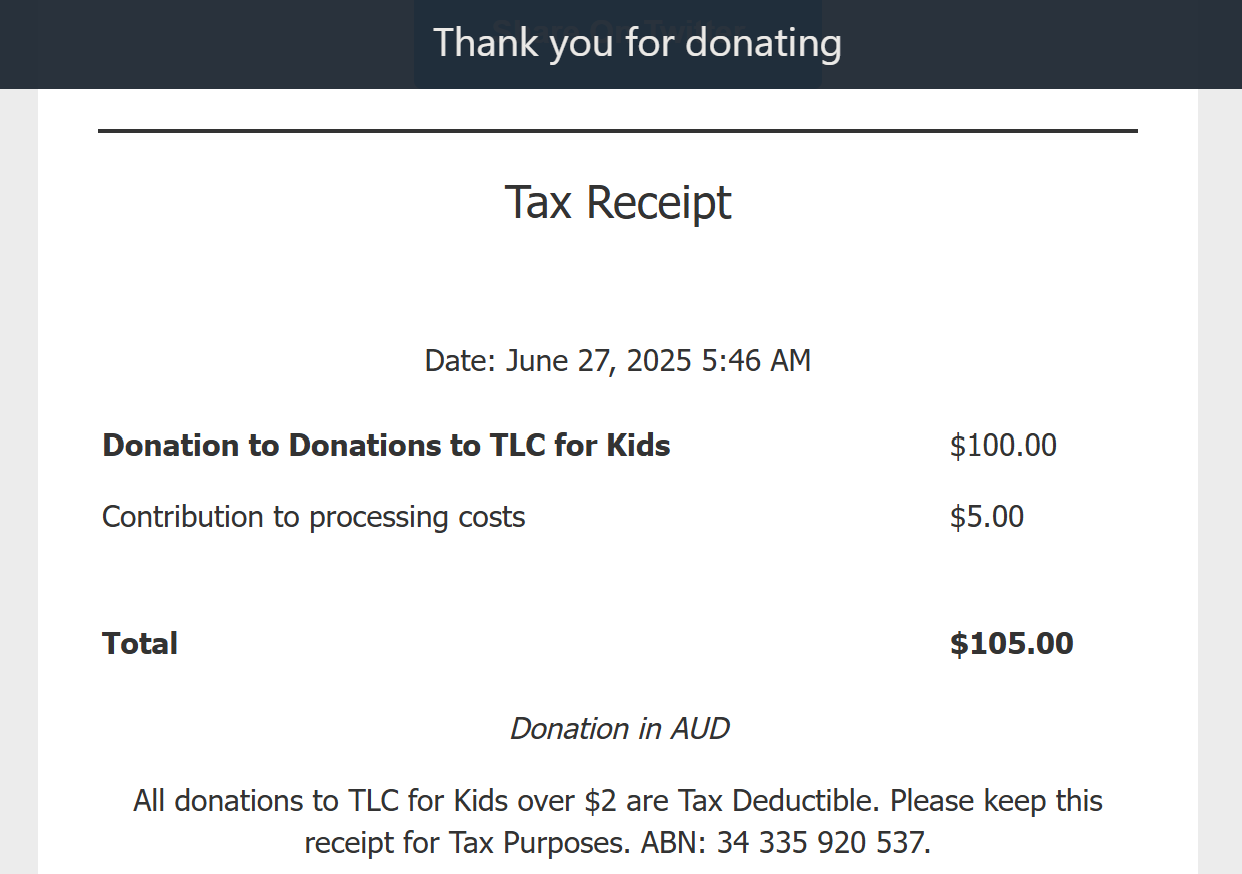Image resolution: width=1242 pixels, height=874 pixels.
Task: Click the grey margin left of the receipt
Action: [x=19, y=481]
